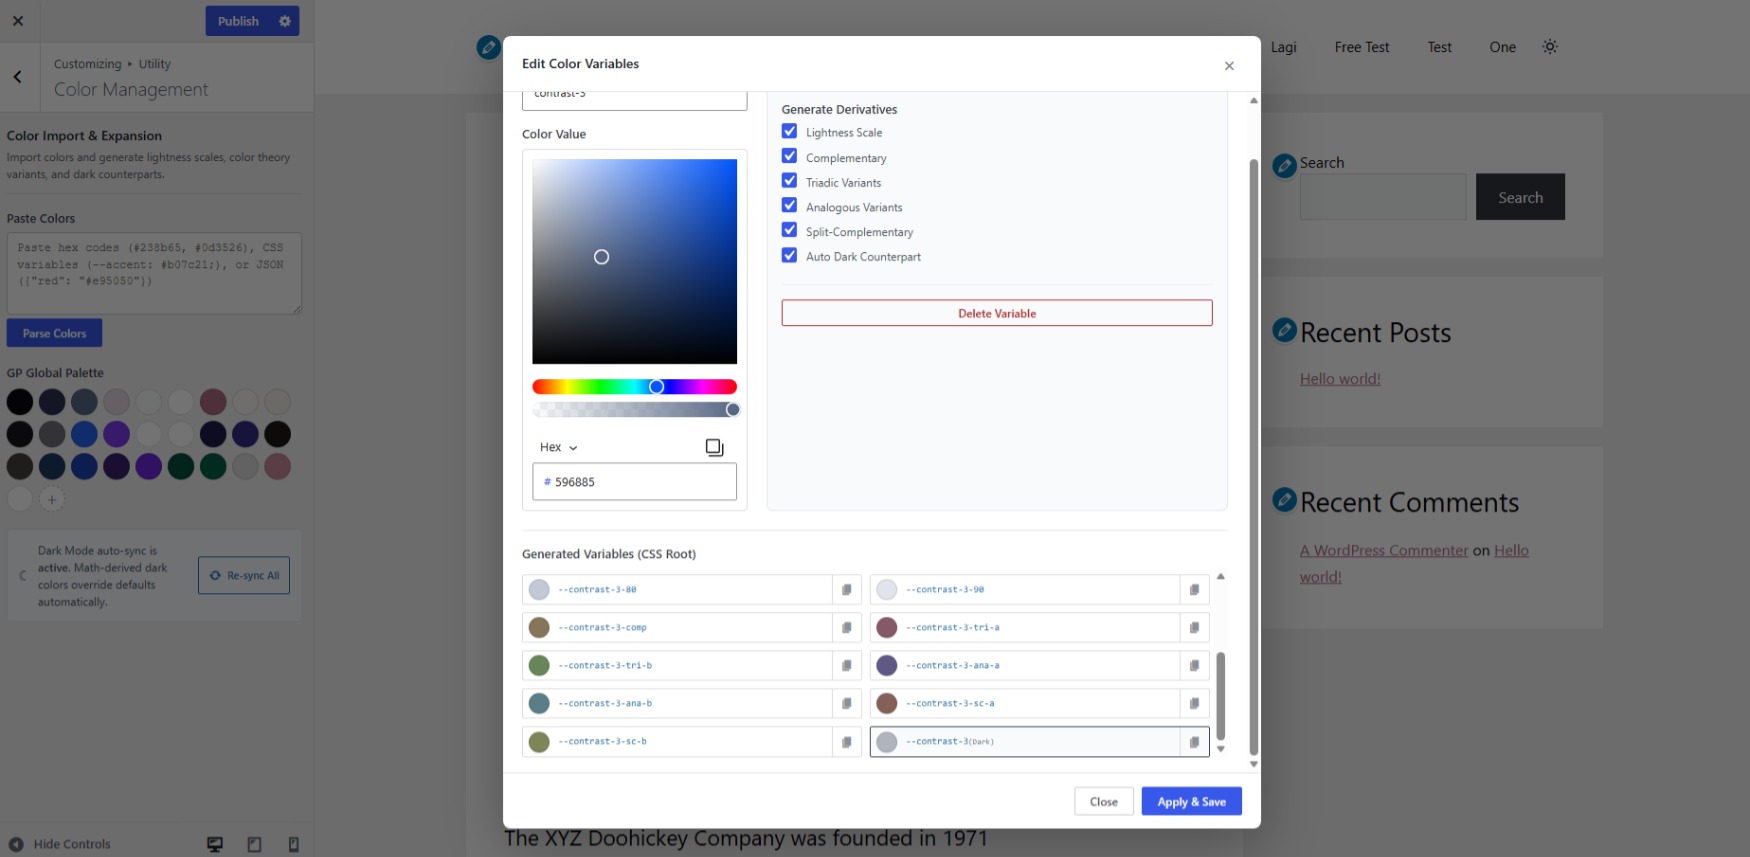The height and width of the screenshot is (857, 1750).
Task: Select the --contrast-3-ana-a purple swatch
Action: coord(887,666)
